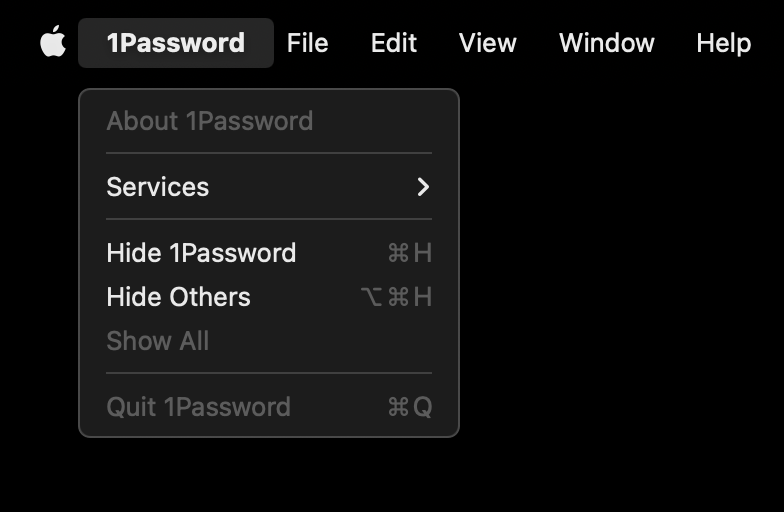Open the Edit menu

tap(394, 43)
